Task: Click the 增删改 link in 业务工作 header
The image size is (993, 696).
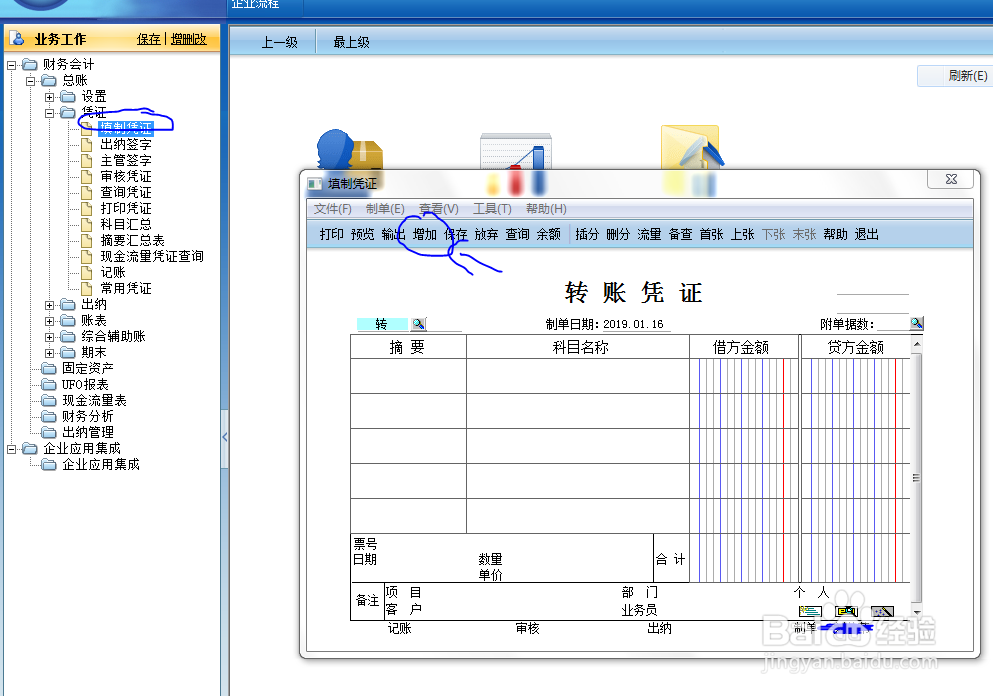Action: pos(189,39)
